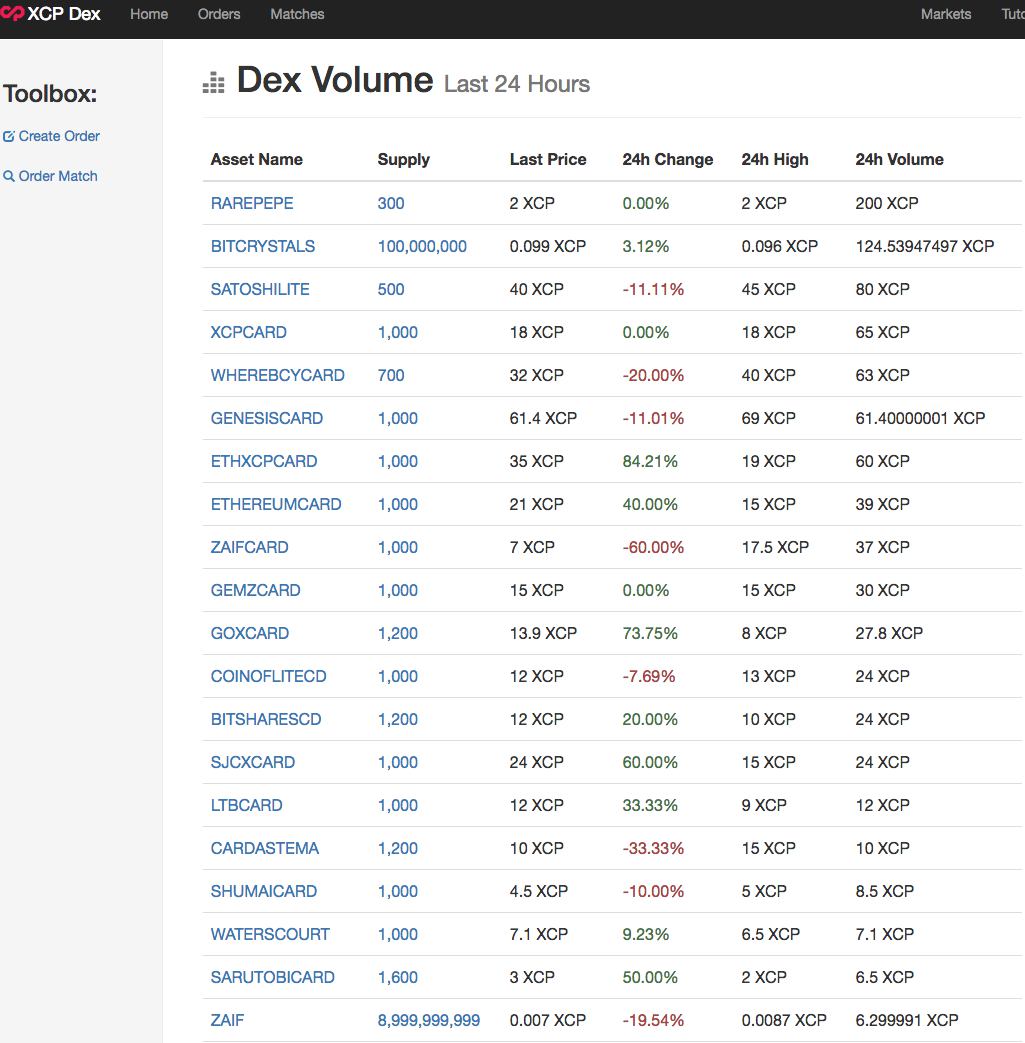Screen dimensions: 1025x1043
Task: Open the Matches nav item
Action: pyautogui.click(x=297, y=14)
